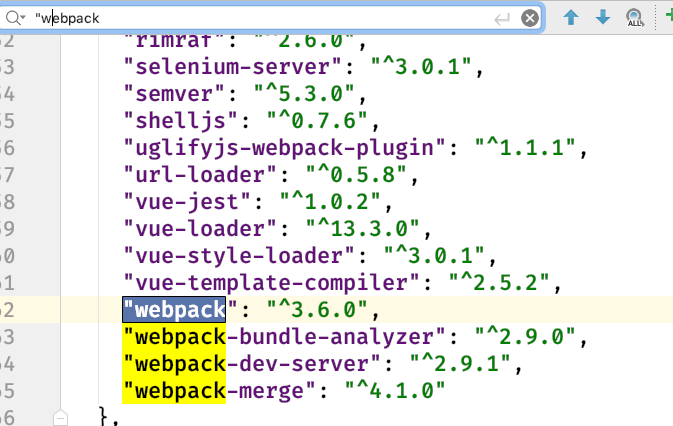The width and height of the screenshot is (673, 426).
Task: Open the search history magnifier dropdown
Action: pos(15,18)
